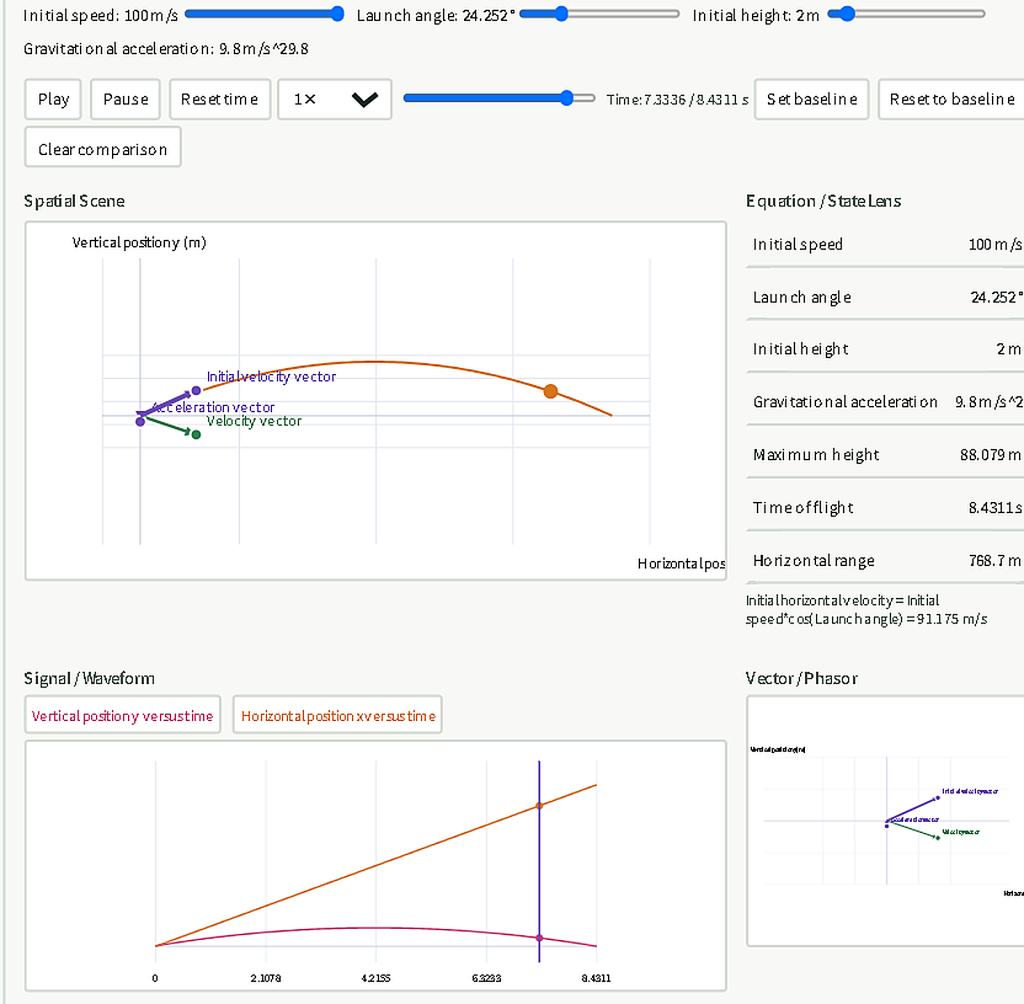
Task: Click the Signal / Waveform heading
Action: [89, 678]
